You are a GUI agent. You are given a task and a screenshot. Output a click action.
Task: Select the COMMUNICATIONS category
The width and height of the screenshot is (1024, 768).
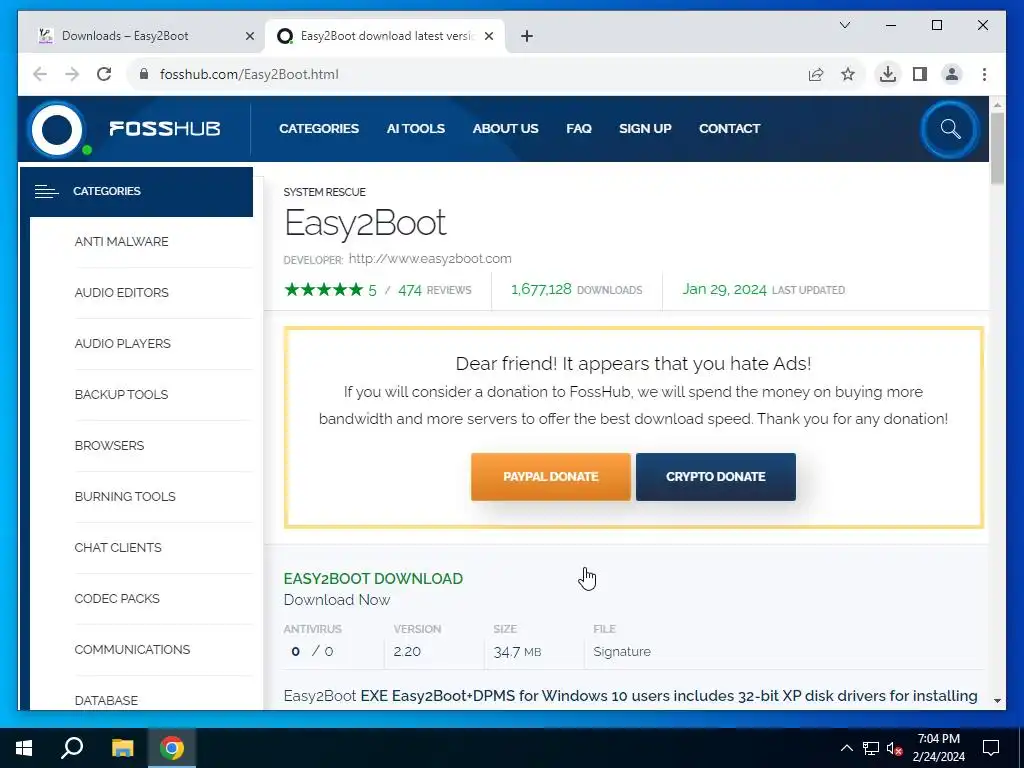click(132, 649)
